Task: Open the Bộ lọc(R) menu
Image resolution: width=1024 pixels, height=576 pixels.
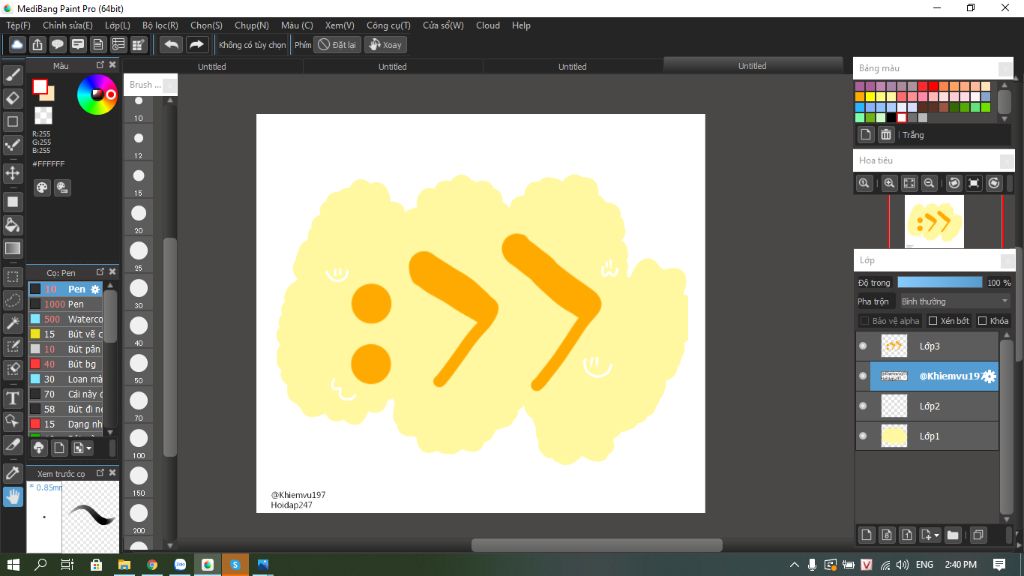Action: pos(160,25)
